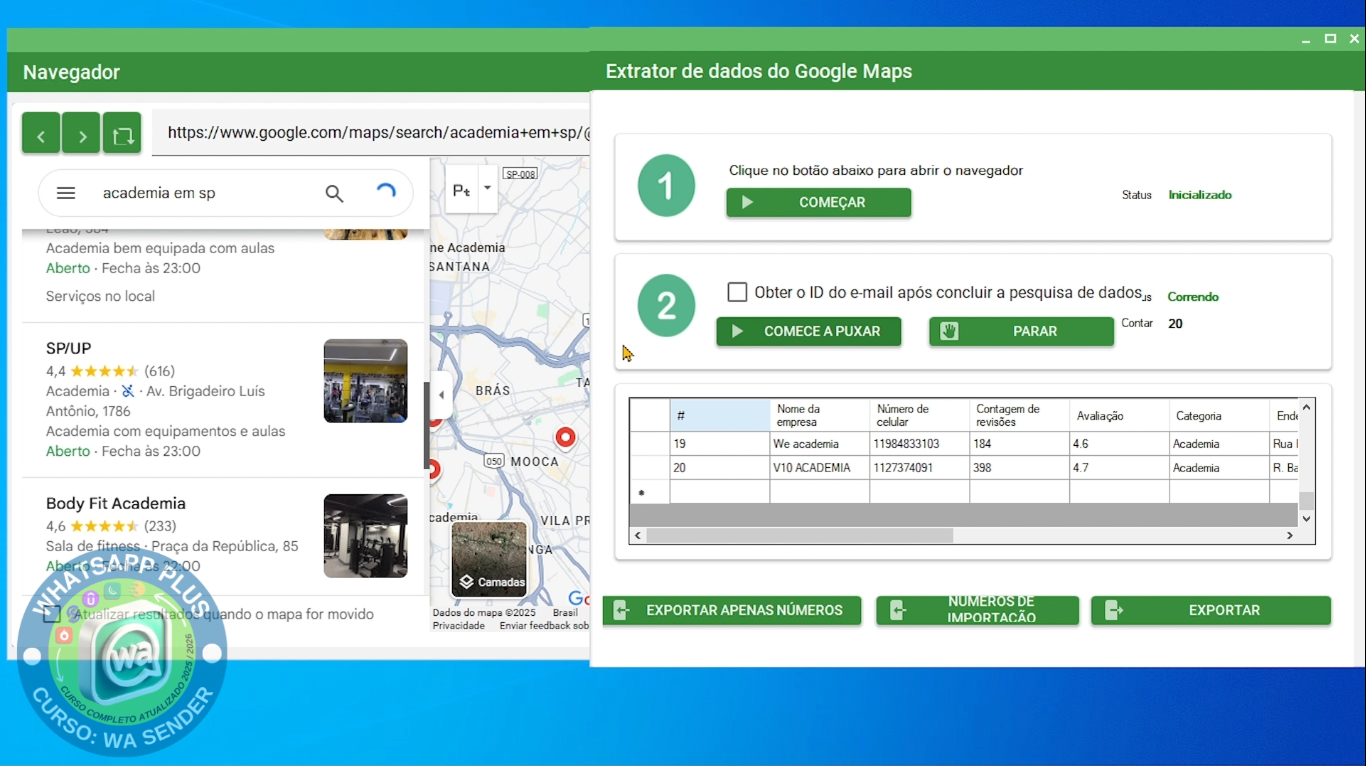The height and width of the screenshot is (766, 1366).
Task: Click grid scroll-right arrow
Action: (1290, 536)
